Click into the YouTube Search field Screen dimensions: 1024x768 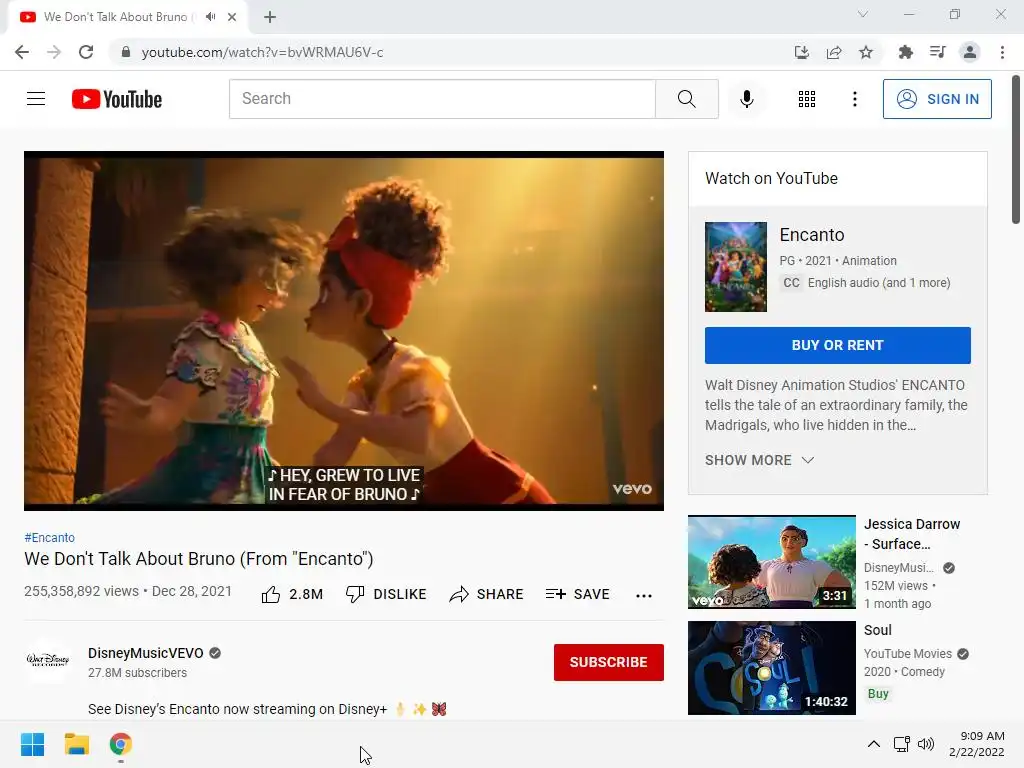coord(442,99)
